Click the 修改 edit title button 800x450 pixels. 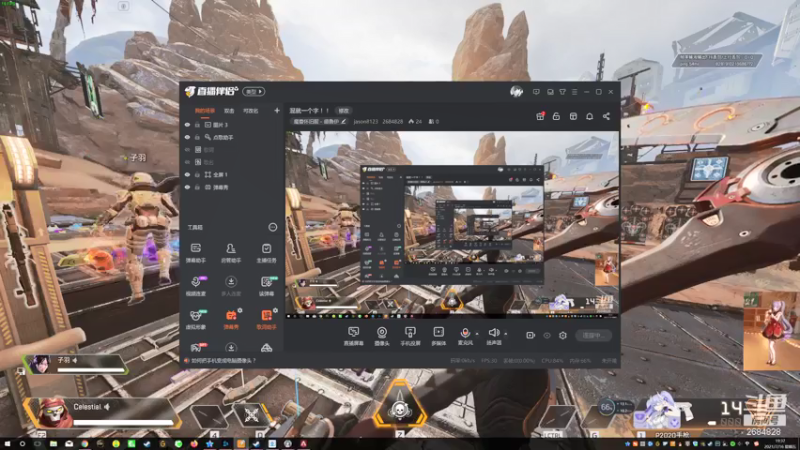(343, 111)
